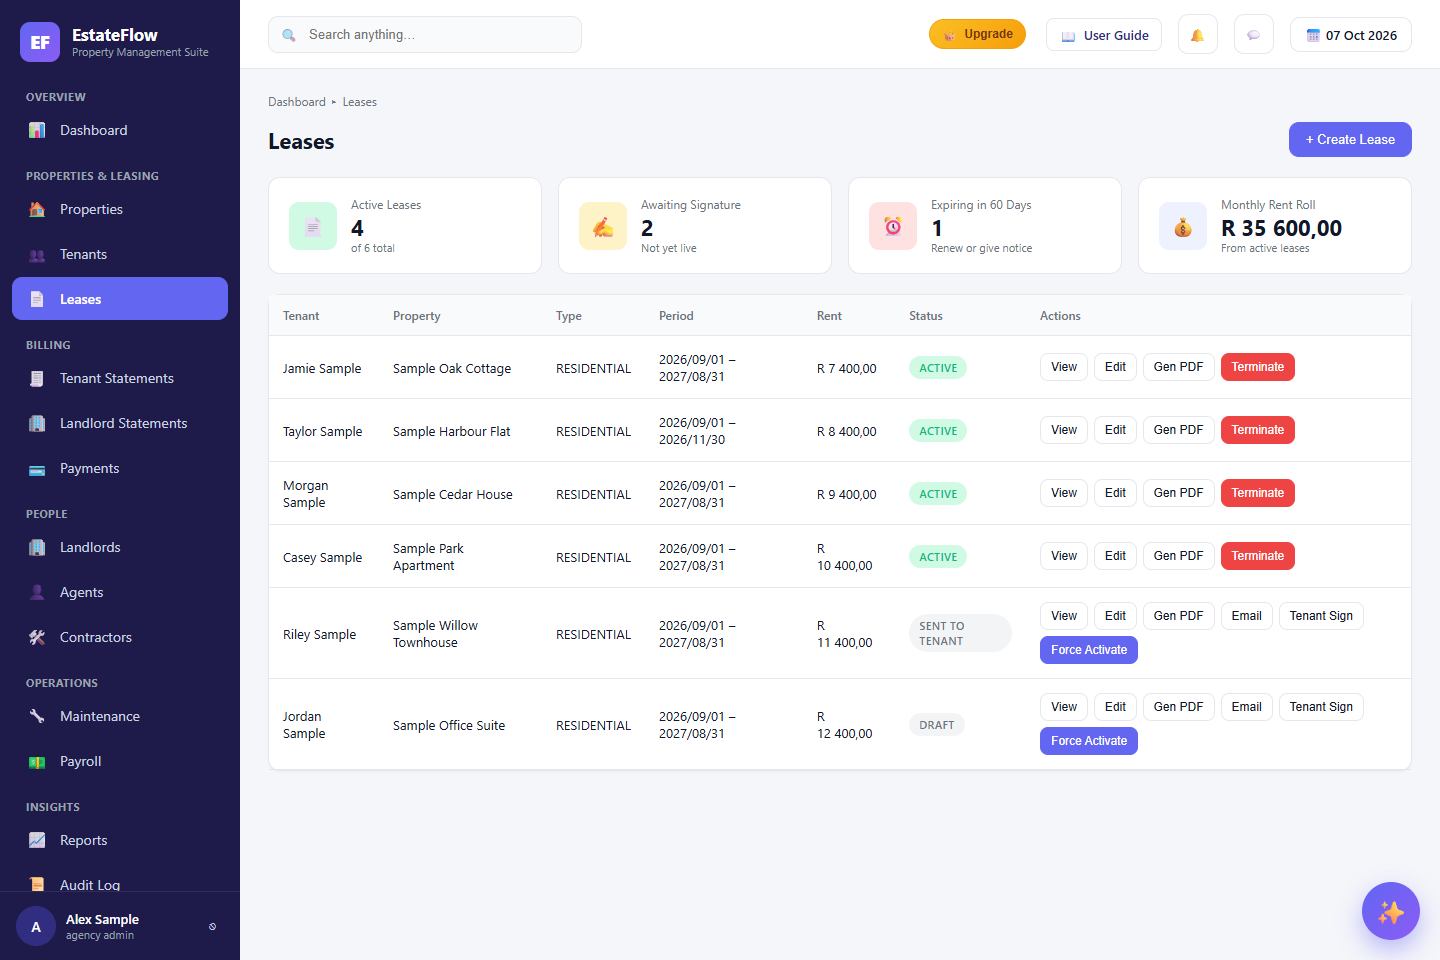Viewport: 1440px width, 960px height.
Task: Click the Tenants people icon
Action: (x=37, y=254)
